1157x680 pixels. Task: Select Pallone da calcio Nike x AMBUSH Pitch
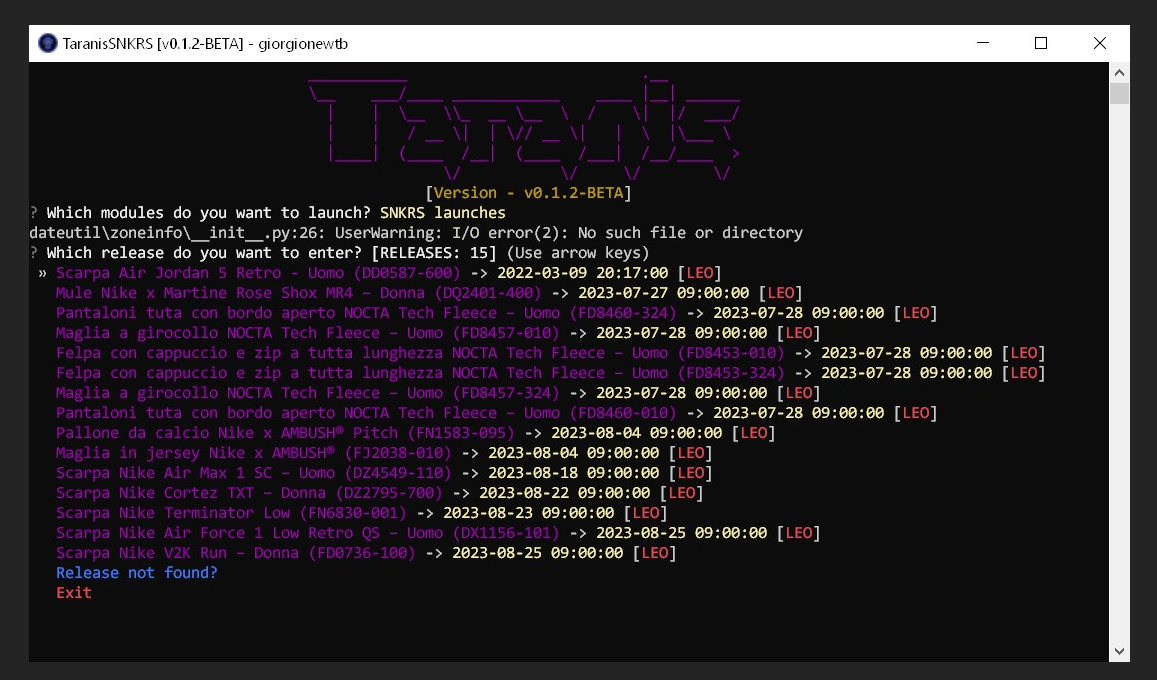pyautogui.click(x=285, y=433)
